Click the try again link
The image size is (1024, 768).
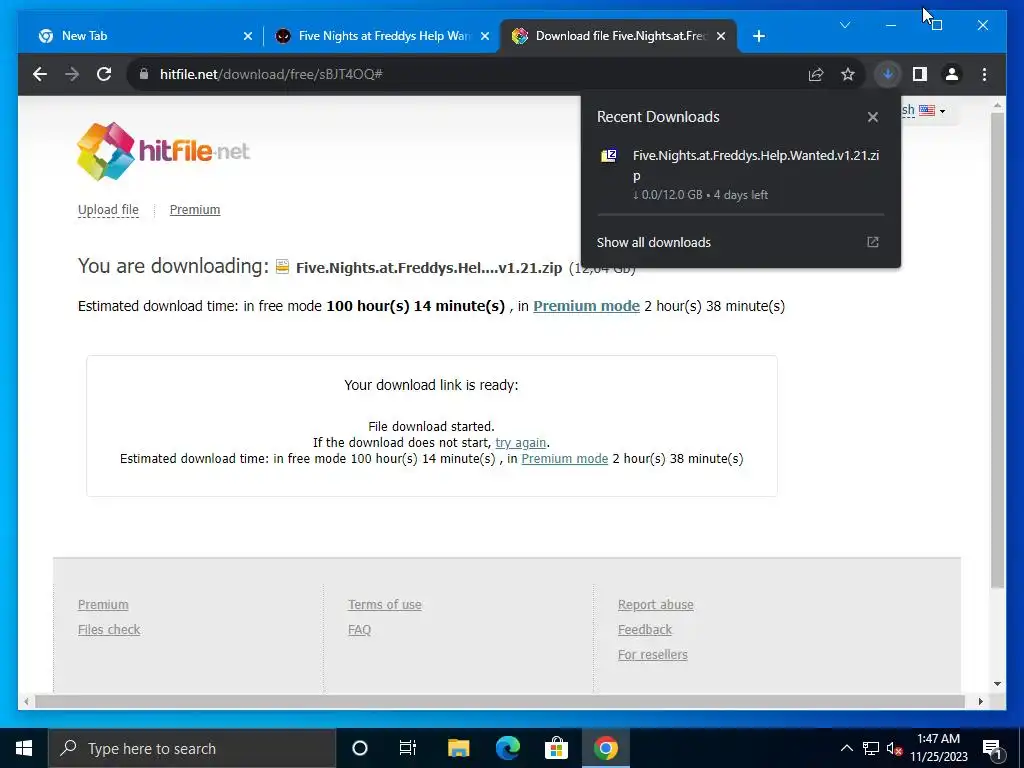point(520,443)
